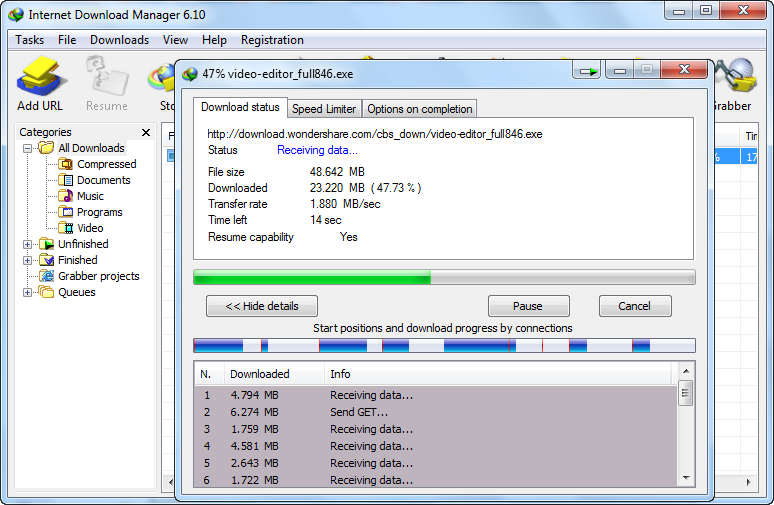Screen dimensions: 774x505
Task: Switch to the Speed Limiter tab
Action: point(324,109)
